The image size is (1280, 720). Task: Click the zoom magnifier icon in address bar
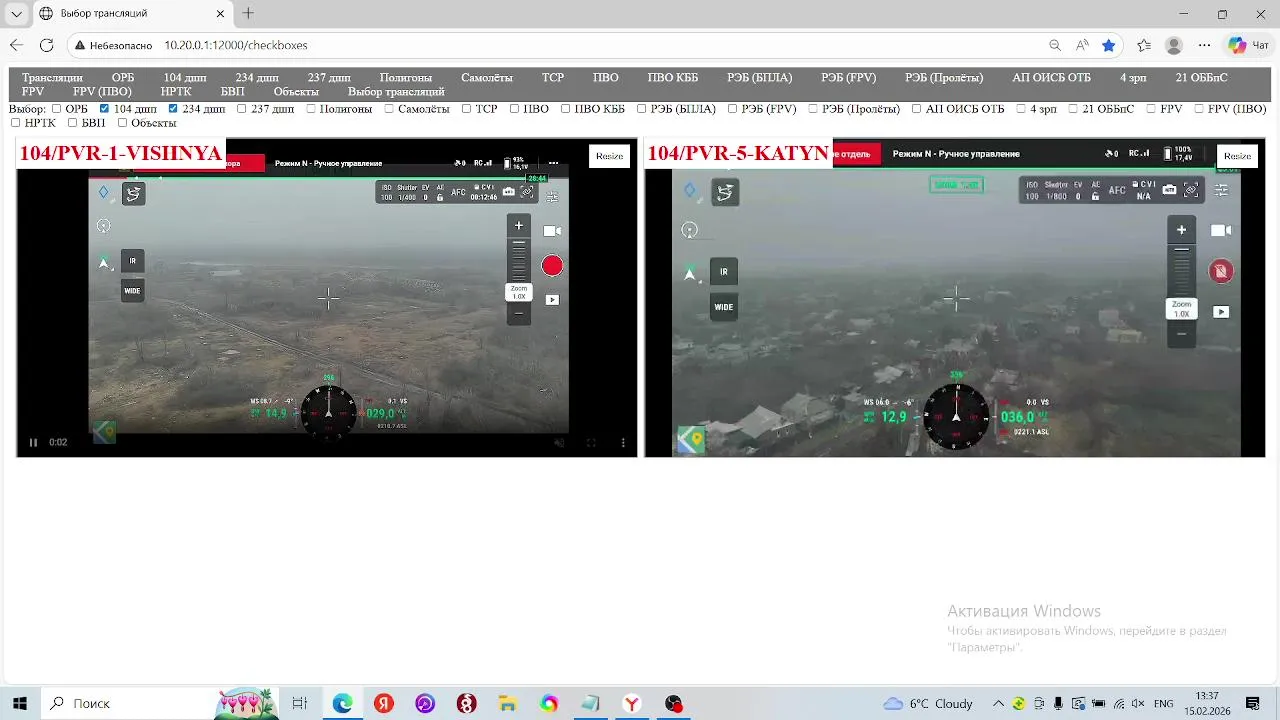coord(1055,45)
